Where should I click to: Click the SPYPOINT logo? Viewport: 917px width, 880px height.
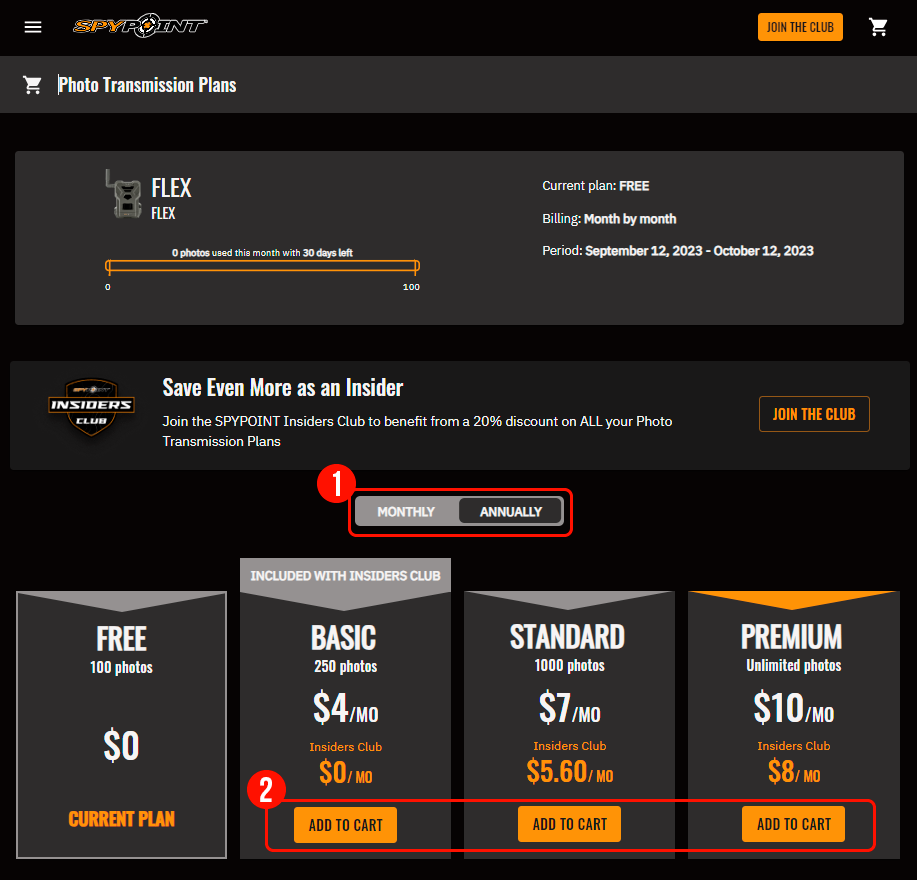pyautogui.click(x=140, y=26)
